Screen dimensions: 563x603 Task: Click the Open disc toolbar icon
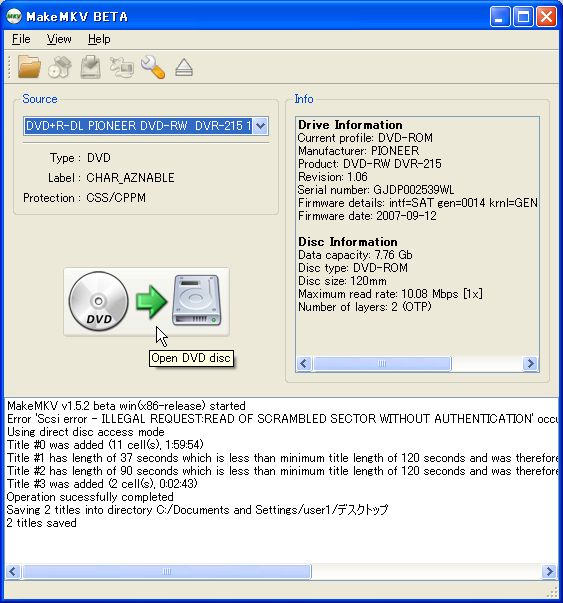(60, 67)
